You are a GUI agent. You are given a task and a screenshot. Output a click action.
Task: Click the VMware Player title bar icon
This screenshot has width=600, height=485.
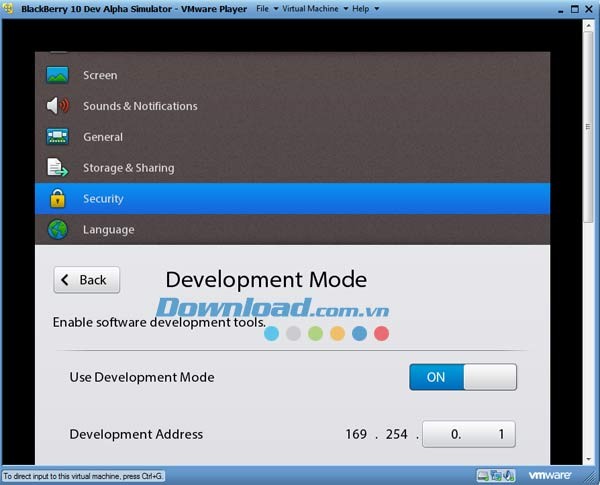8,8
